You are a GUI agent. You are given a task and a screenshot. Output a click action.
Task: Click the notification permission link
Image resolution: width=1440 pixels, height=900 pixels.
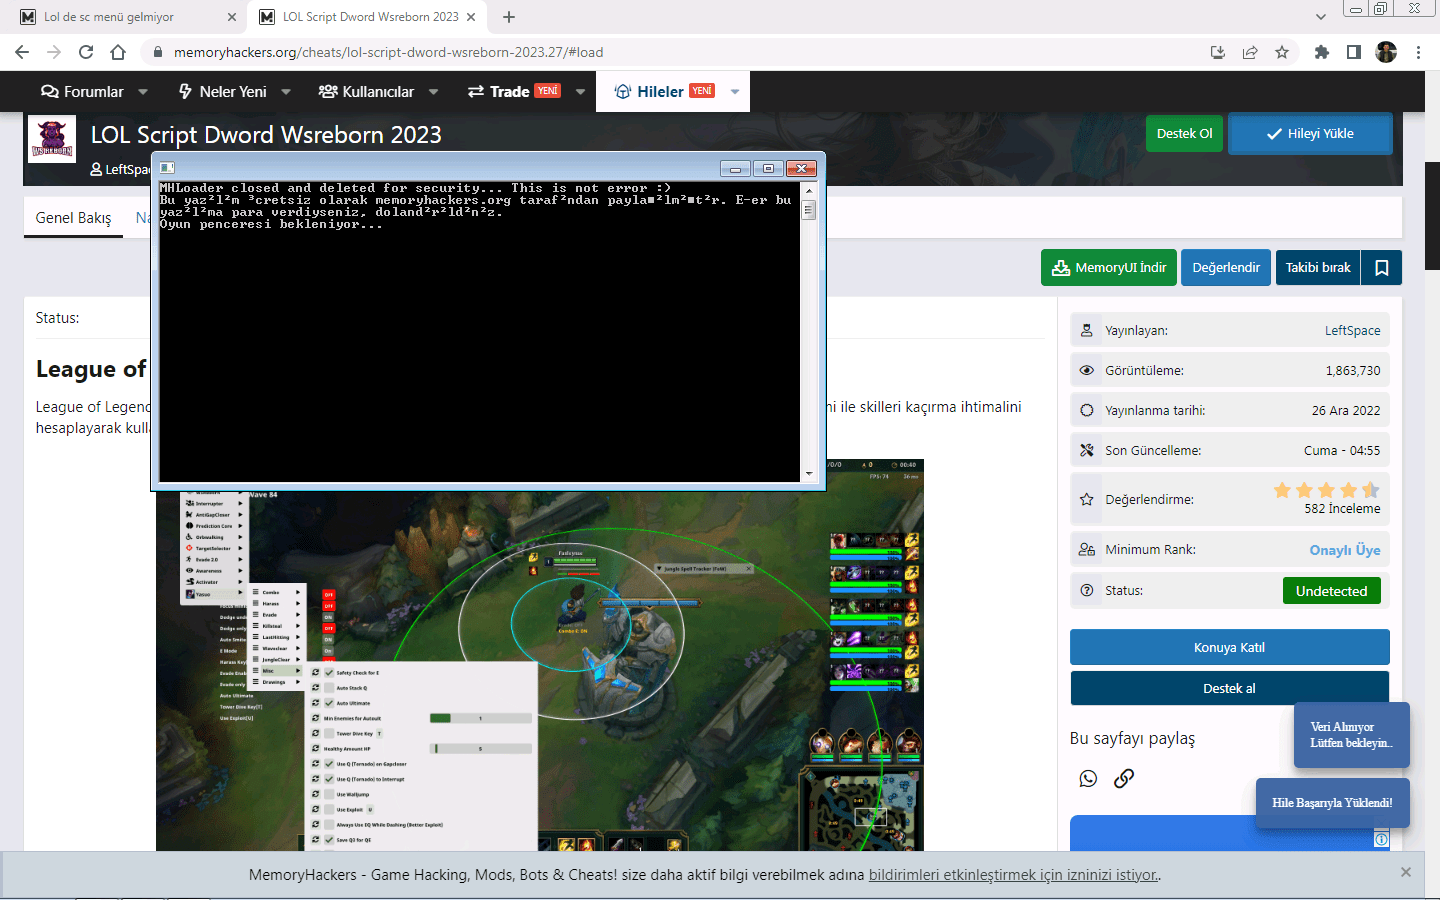[1013, 875]
